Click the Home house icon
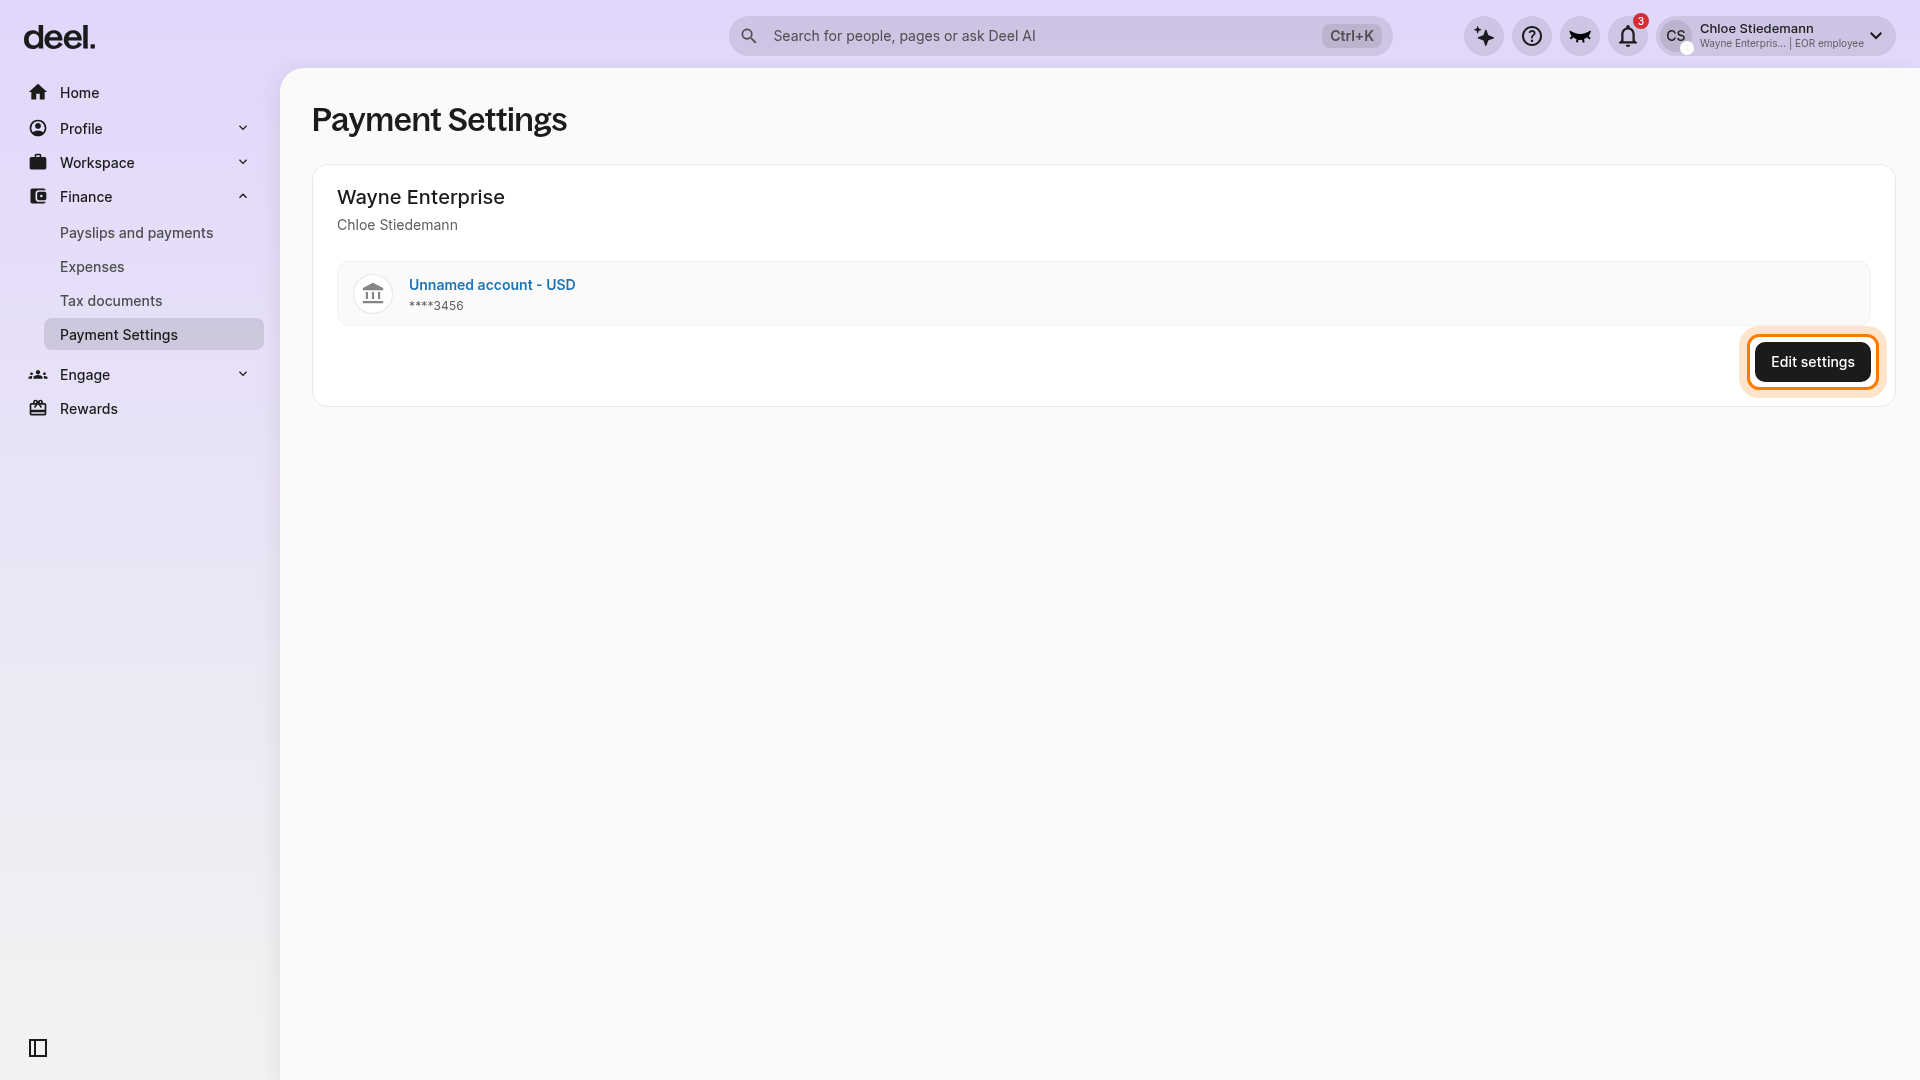Screen dimensions: 1920x1080 38,92
